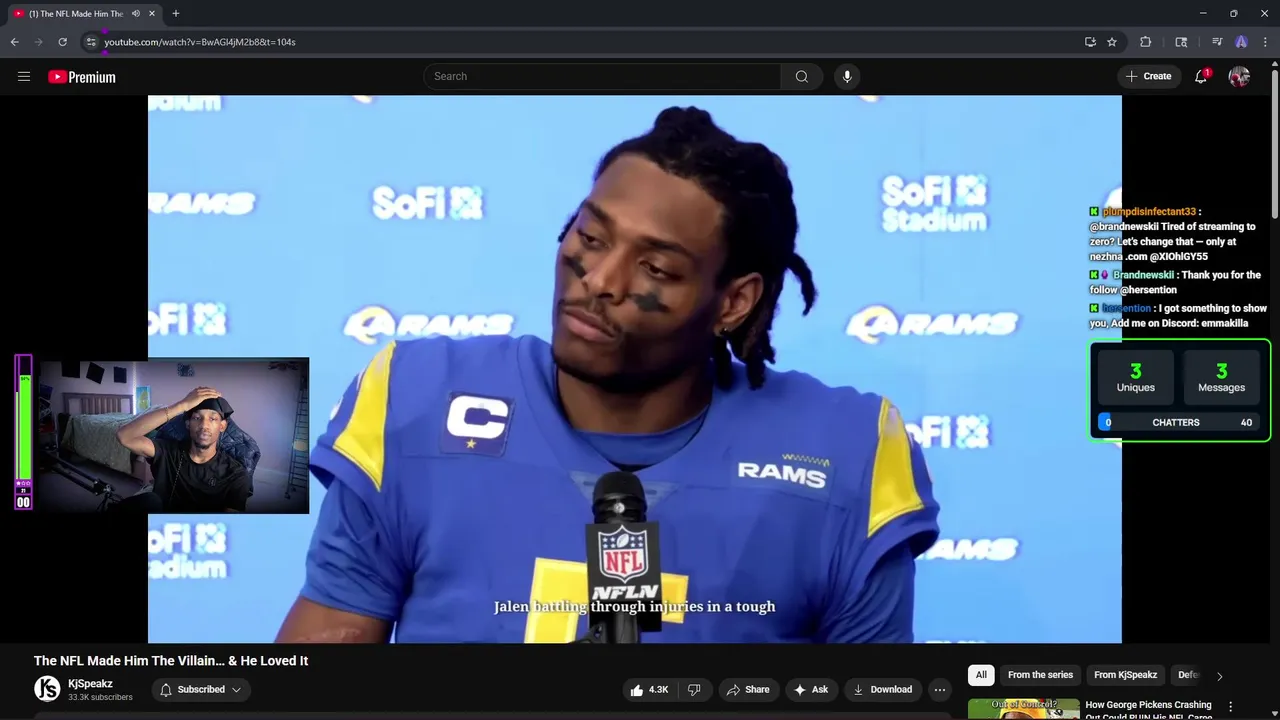
Task: Open the notifications bell
Action: 1201,77
